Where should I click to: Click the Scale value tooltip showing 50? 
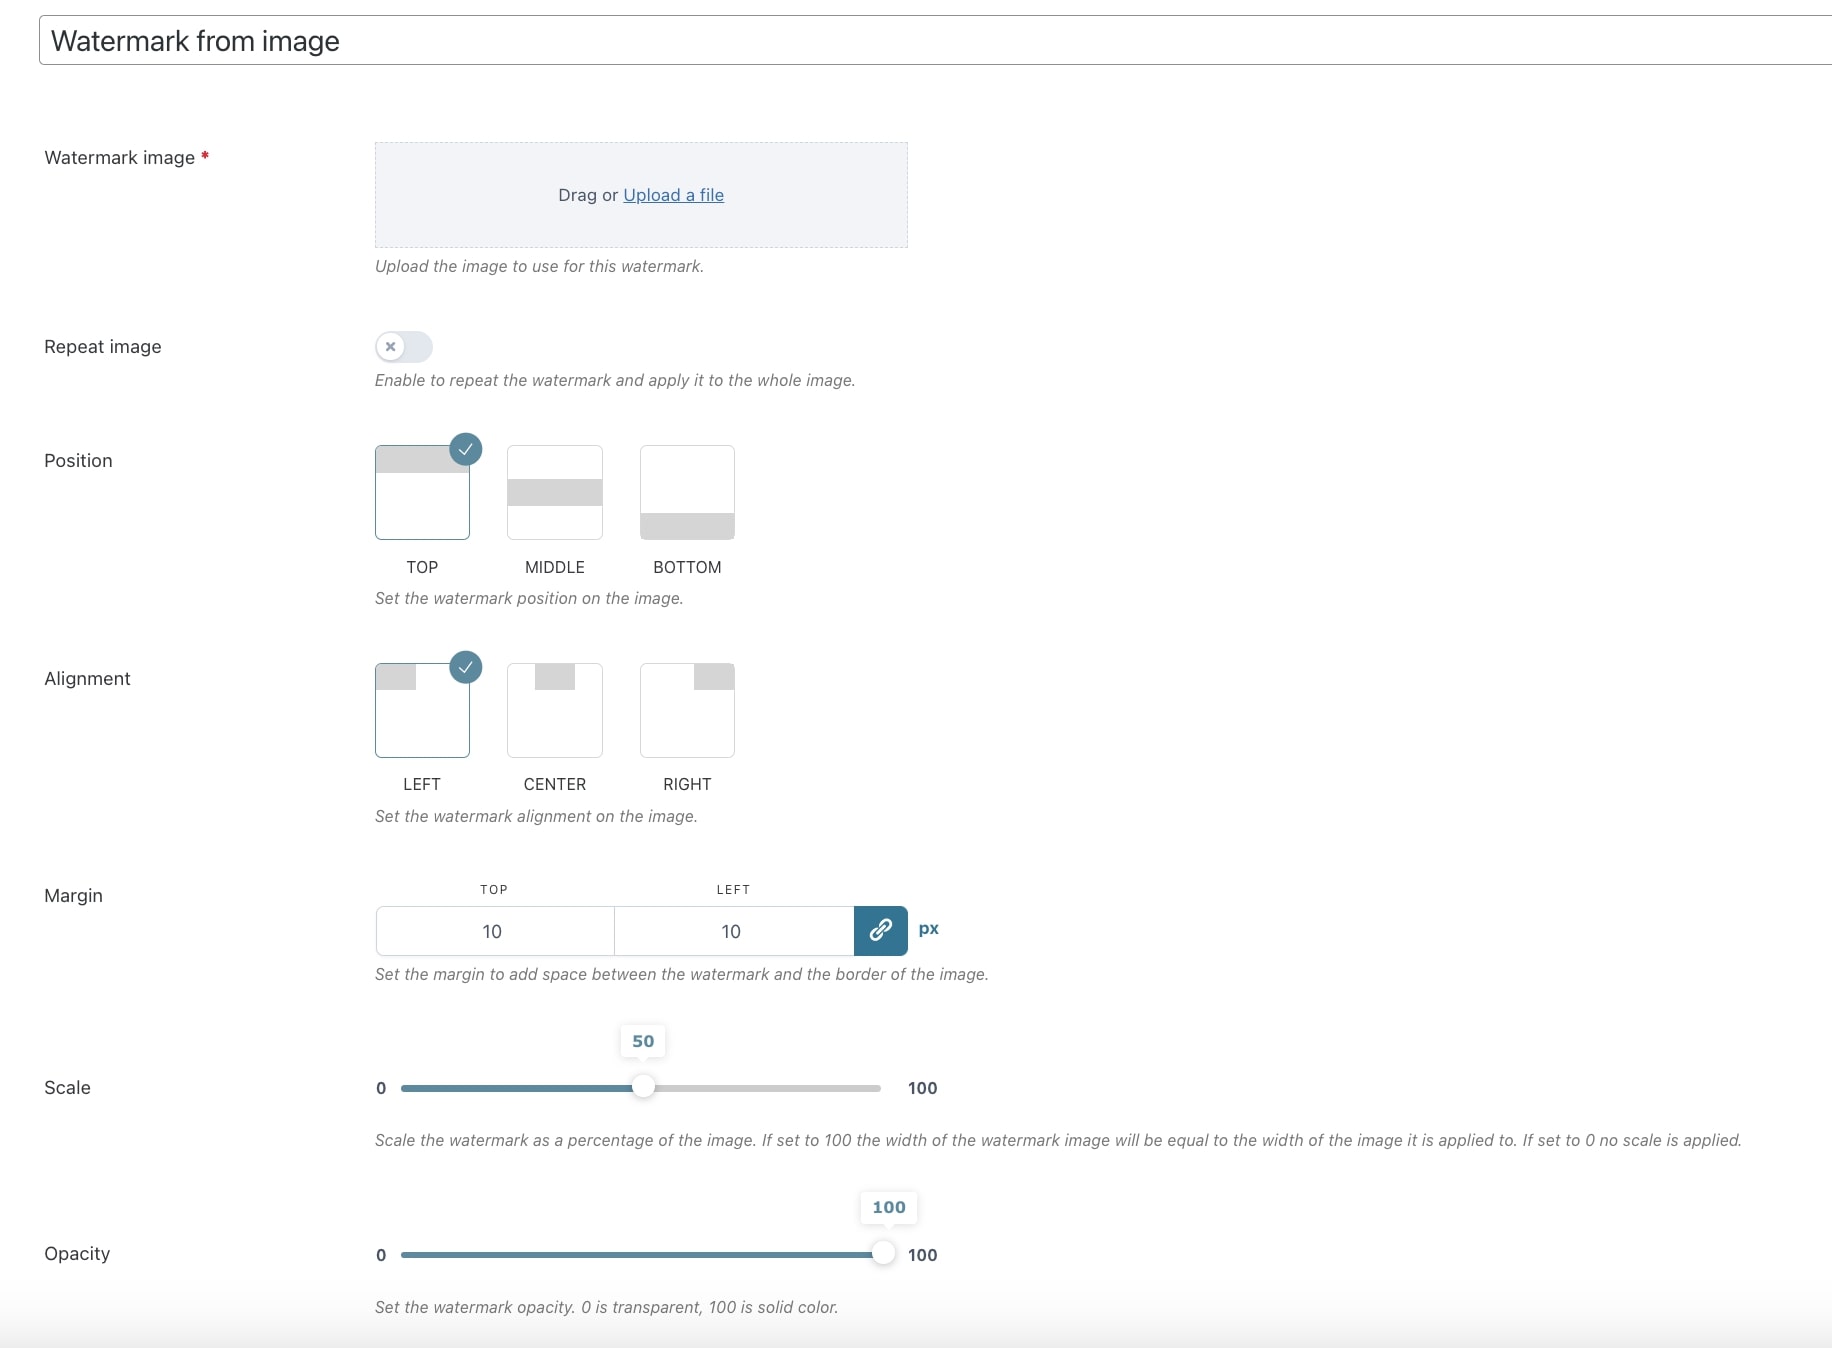click(643, 1041)
